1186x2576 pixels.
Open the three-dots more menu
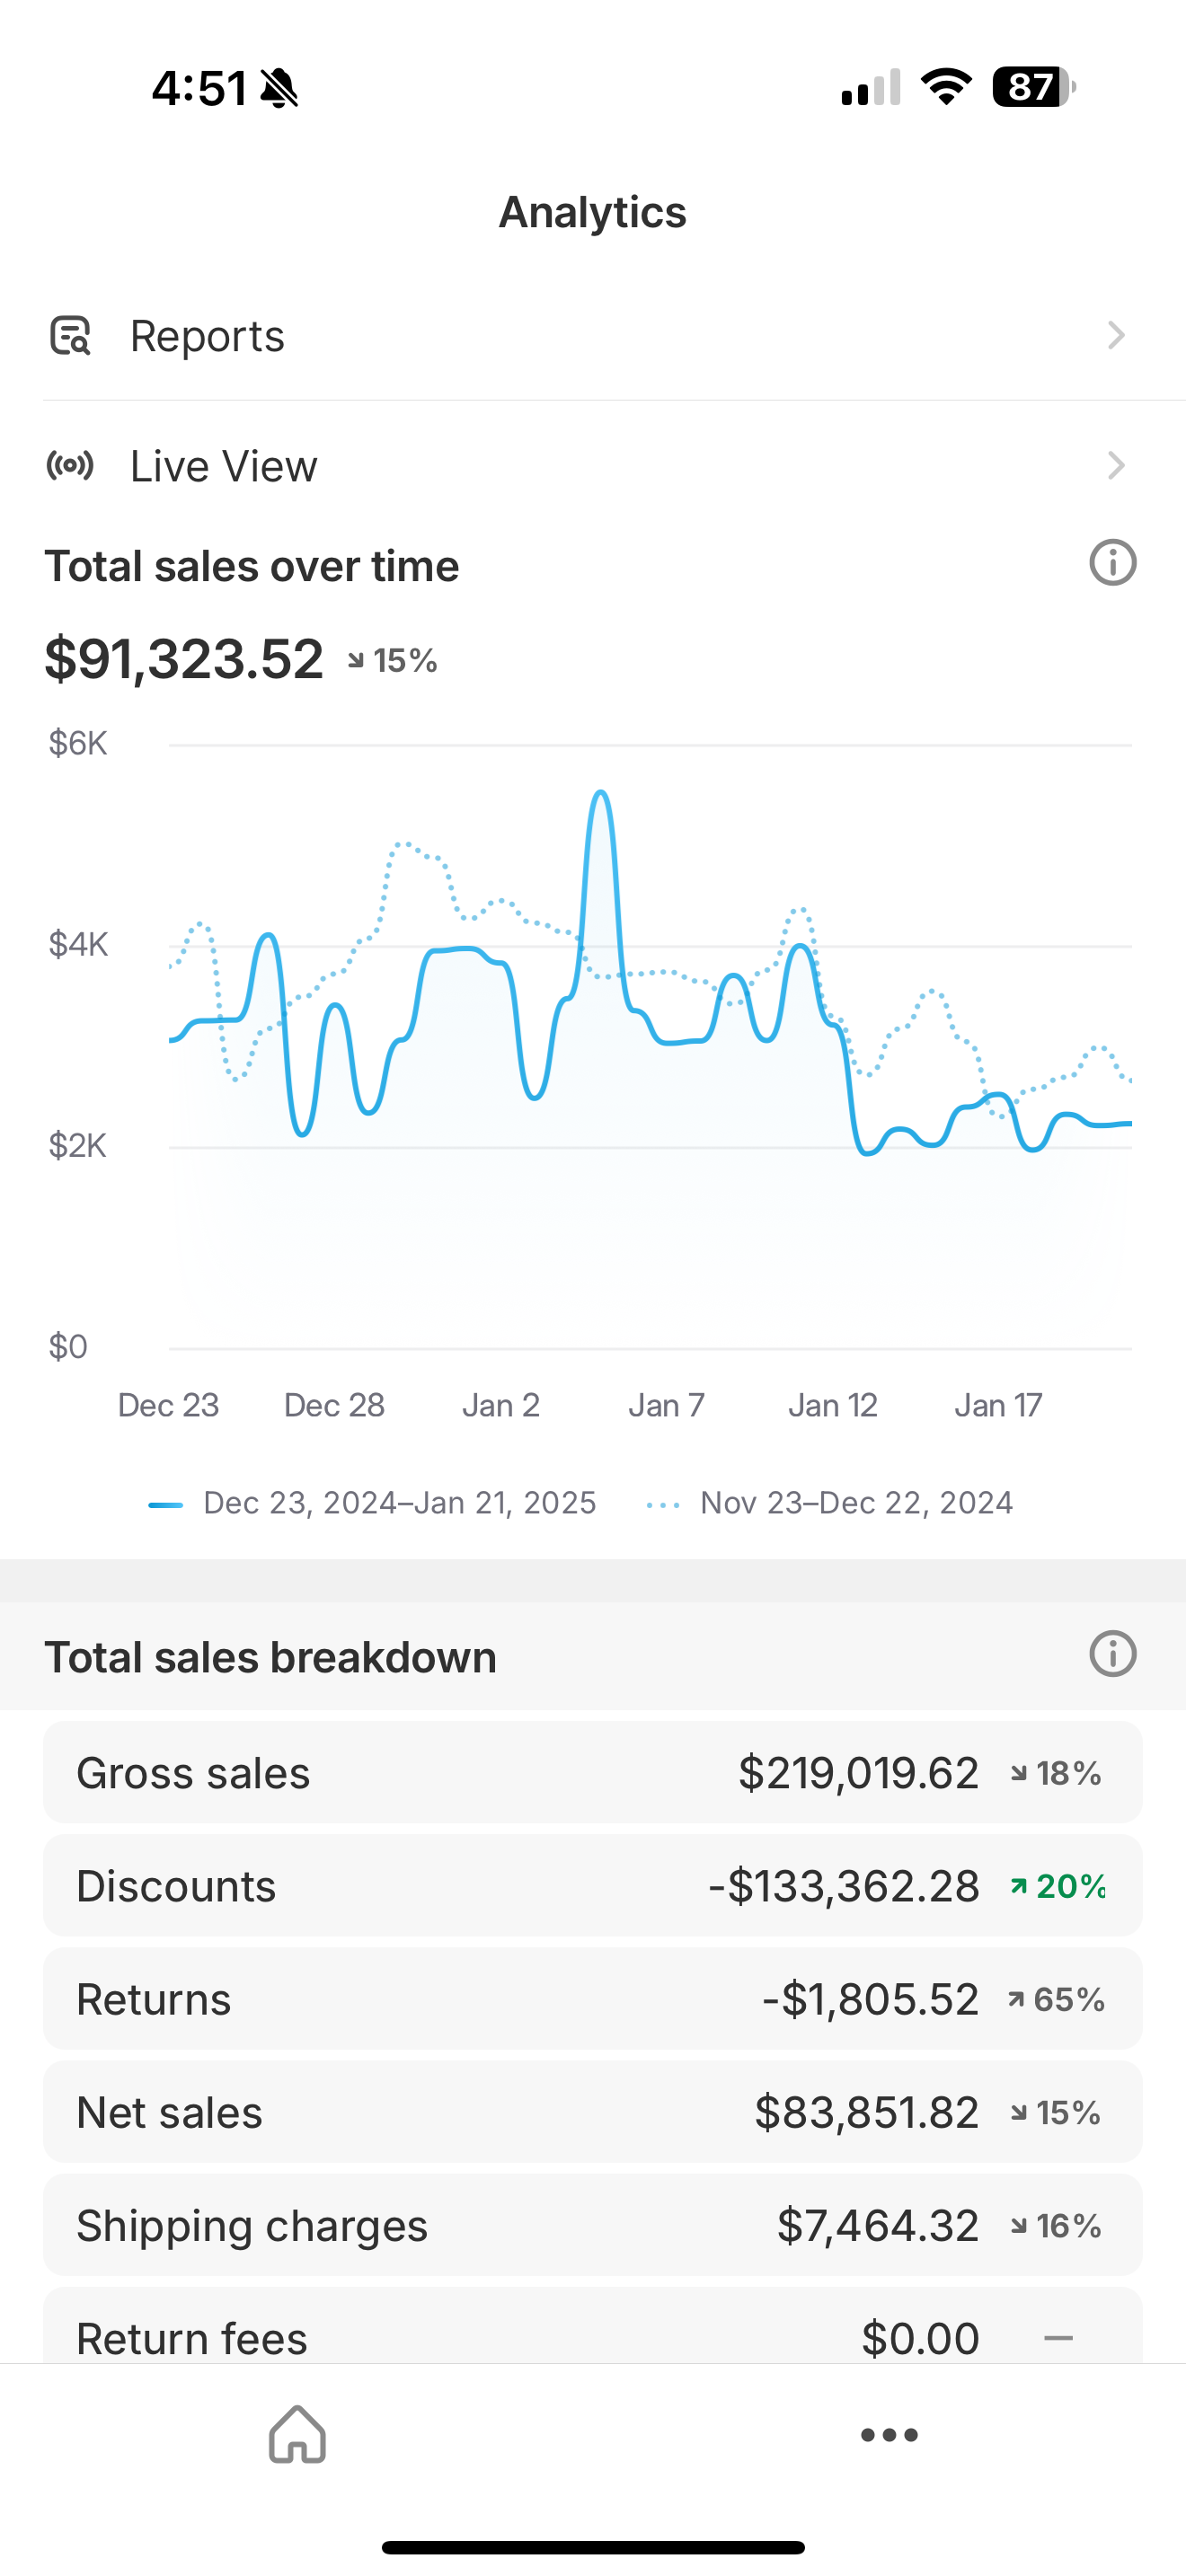coord(889,2435)
